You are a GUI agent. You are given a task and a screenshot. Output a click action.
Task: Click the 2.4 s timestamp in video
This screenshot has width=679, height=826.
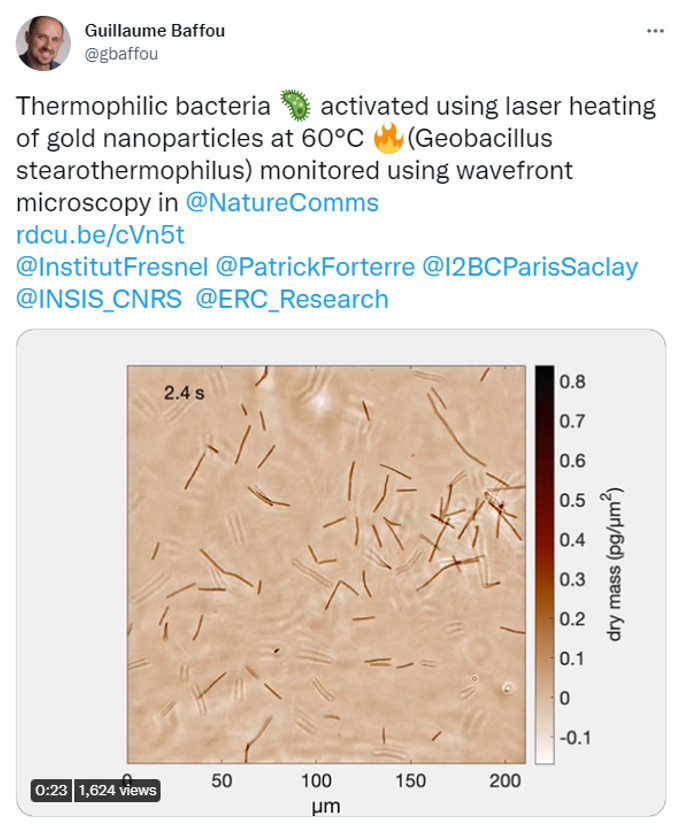184,394
